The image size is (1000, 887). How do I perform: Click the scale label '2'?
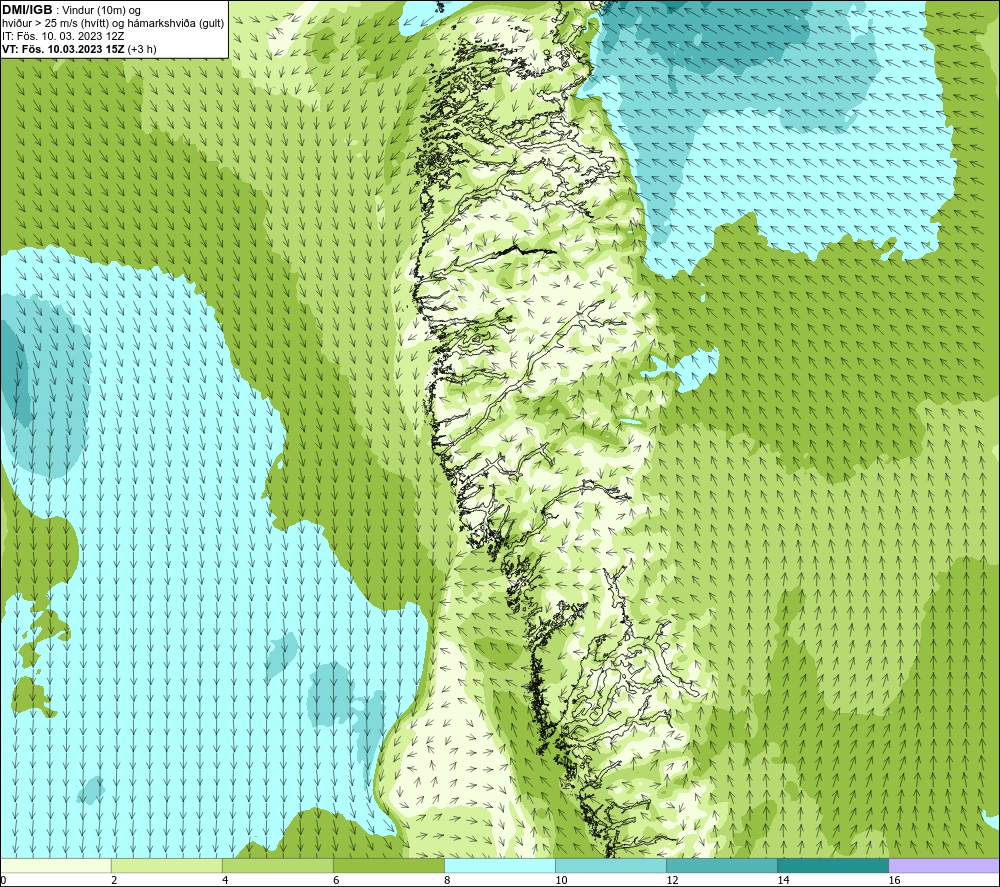click(114, 881)
